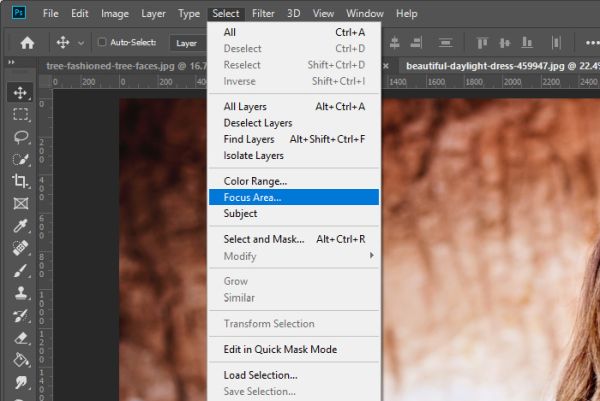Select the Clone Stamp tool

21,293
